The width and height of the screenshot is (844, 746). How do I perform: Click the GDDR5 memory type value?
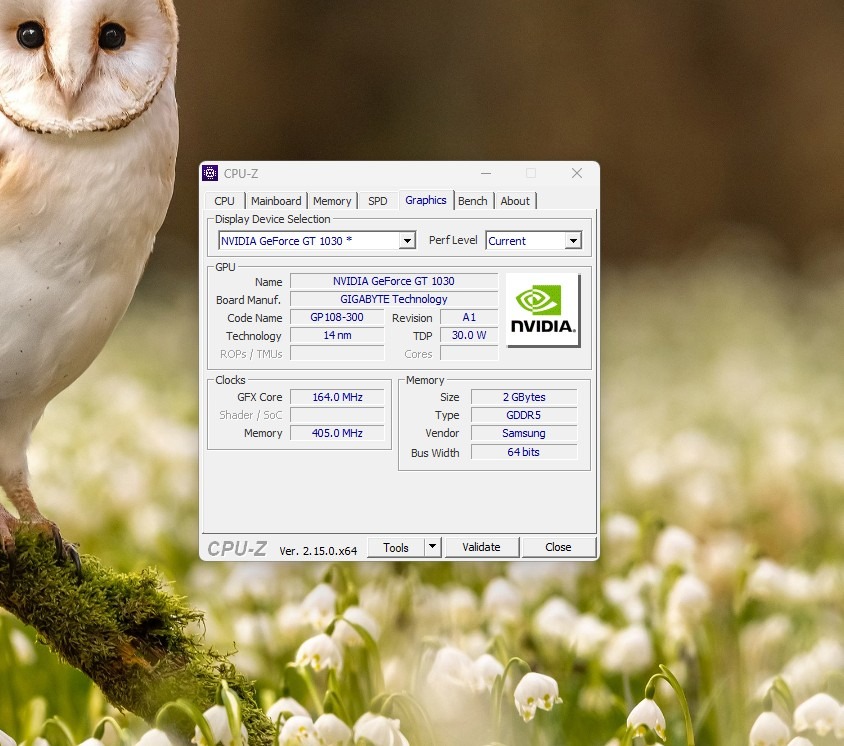(524, 416)
